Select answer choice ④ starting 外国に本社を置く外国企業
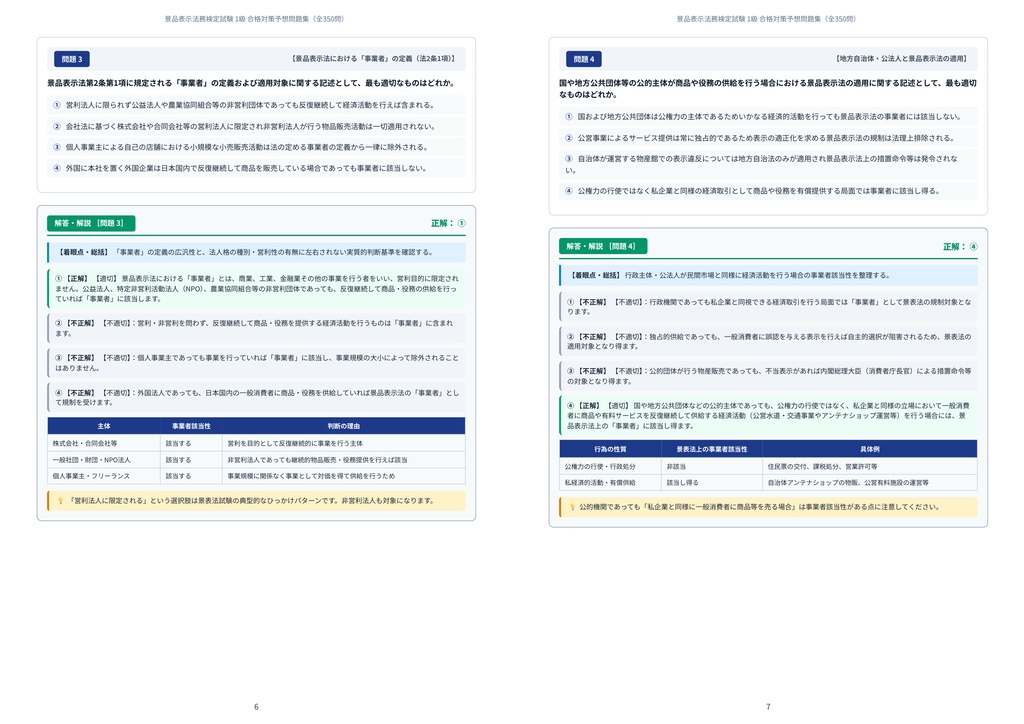This screenshot has width=1024, height=724. (256, 168)
